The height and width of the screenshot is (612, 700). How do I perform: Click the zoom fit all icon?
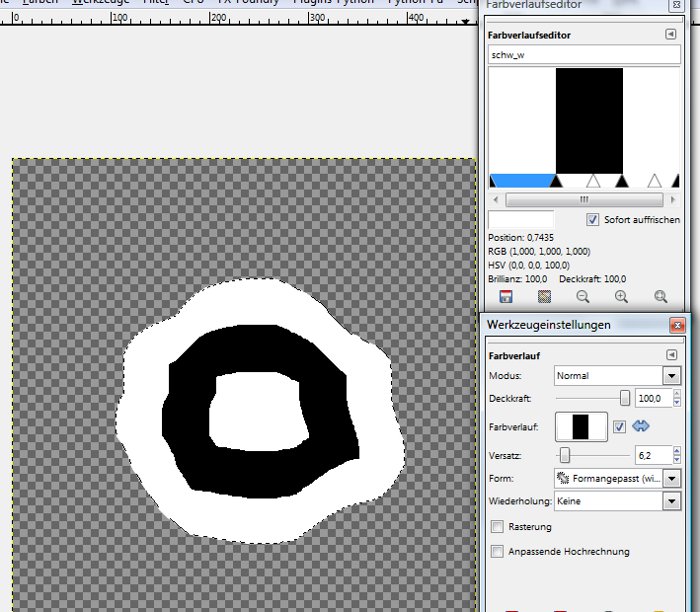(x=660, y=296)
